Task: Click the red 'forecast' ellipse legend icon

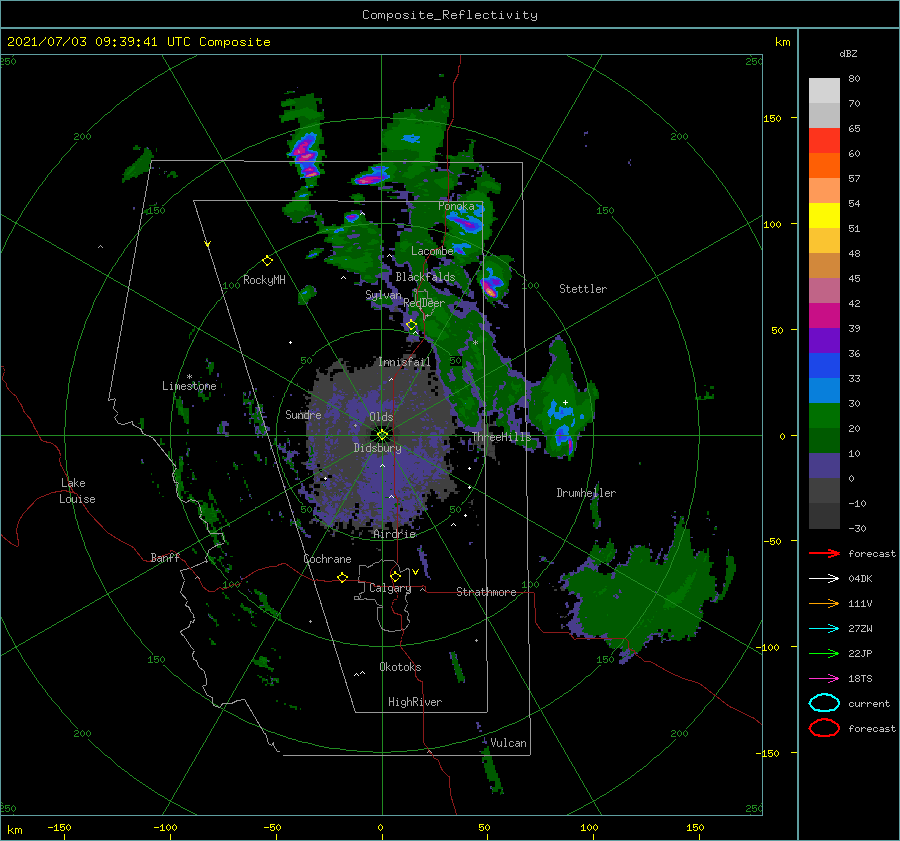Action: tap(824, 728)
